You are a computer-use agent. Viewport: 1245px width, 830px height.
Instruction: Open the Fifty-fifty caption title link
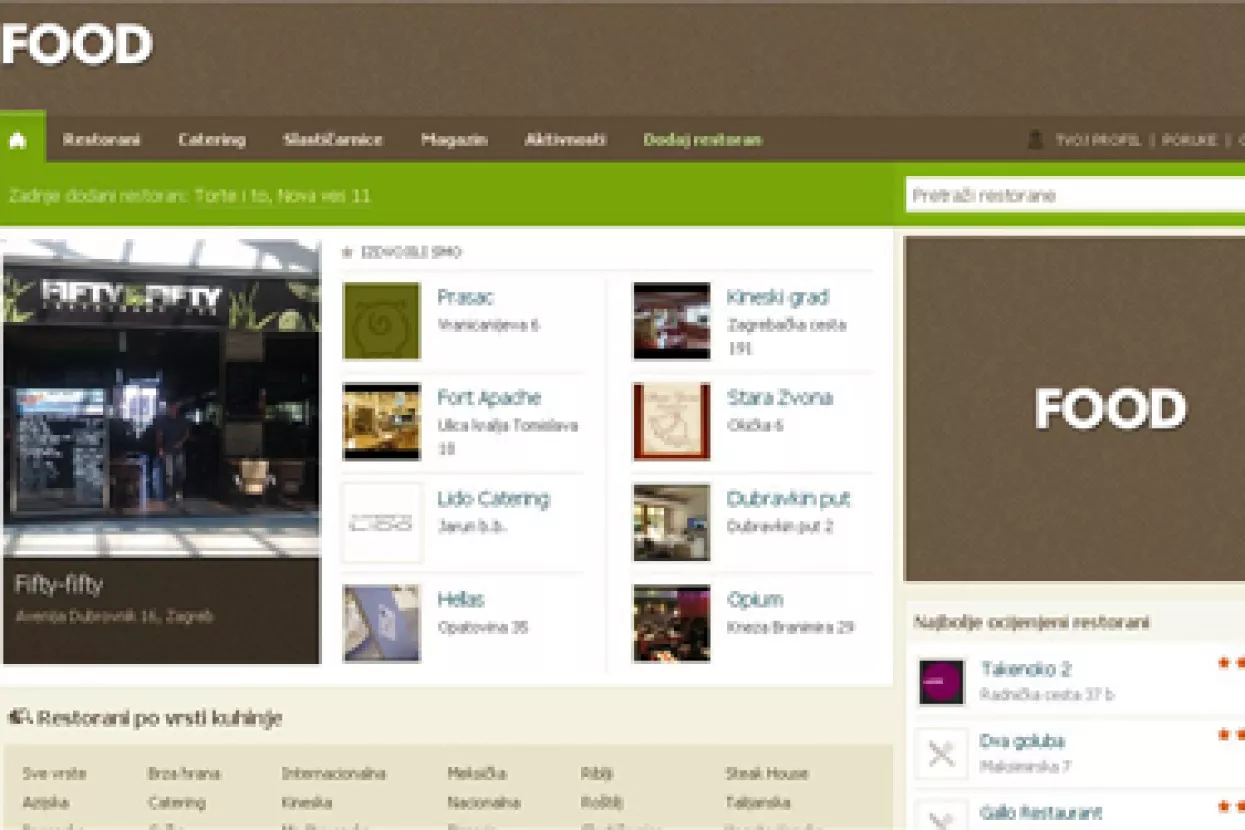click(x=59, y=585)
